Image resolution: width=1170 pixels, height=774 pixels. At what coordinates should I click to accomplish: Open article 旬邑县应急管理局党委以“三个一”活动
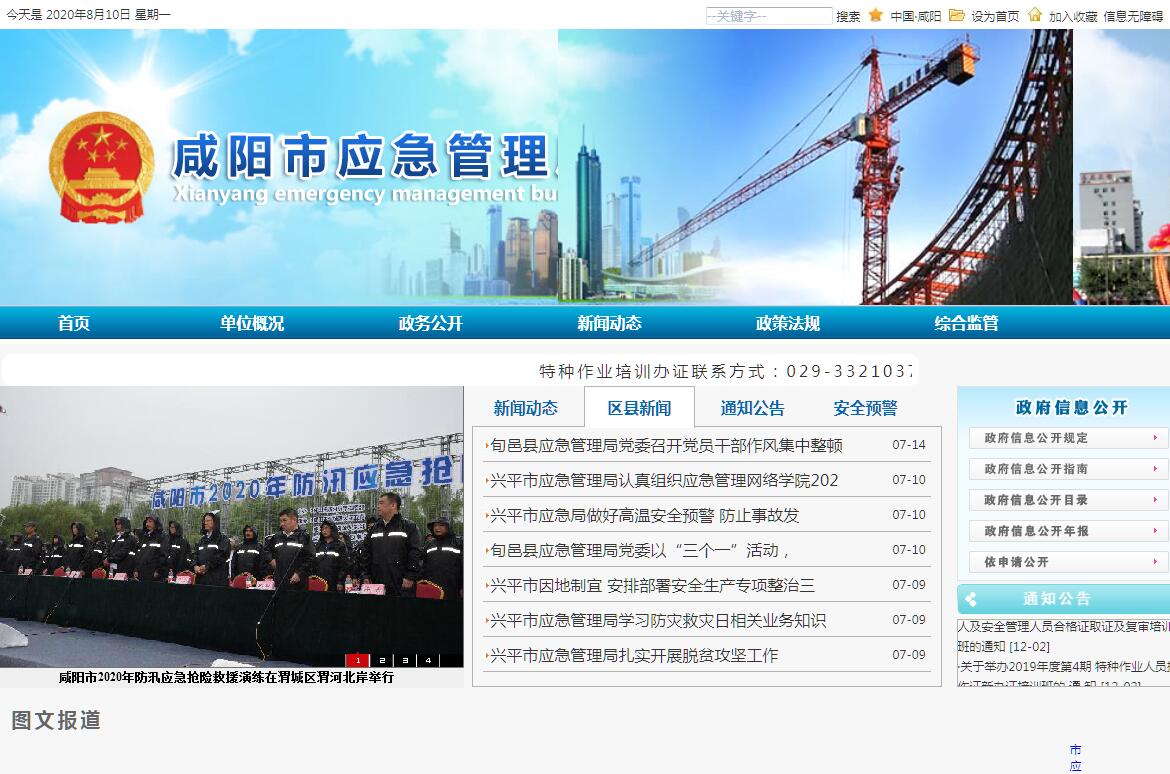(x=639, y=551)
